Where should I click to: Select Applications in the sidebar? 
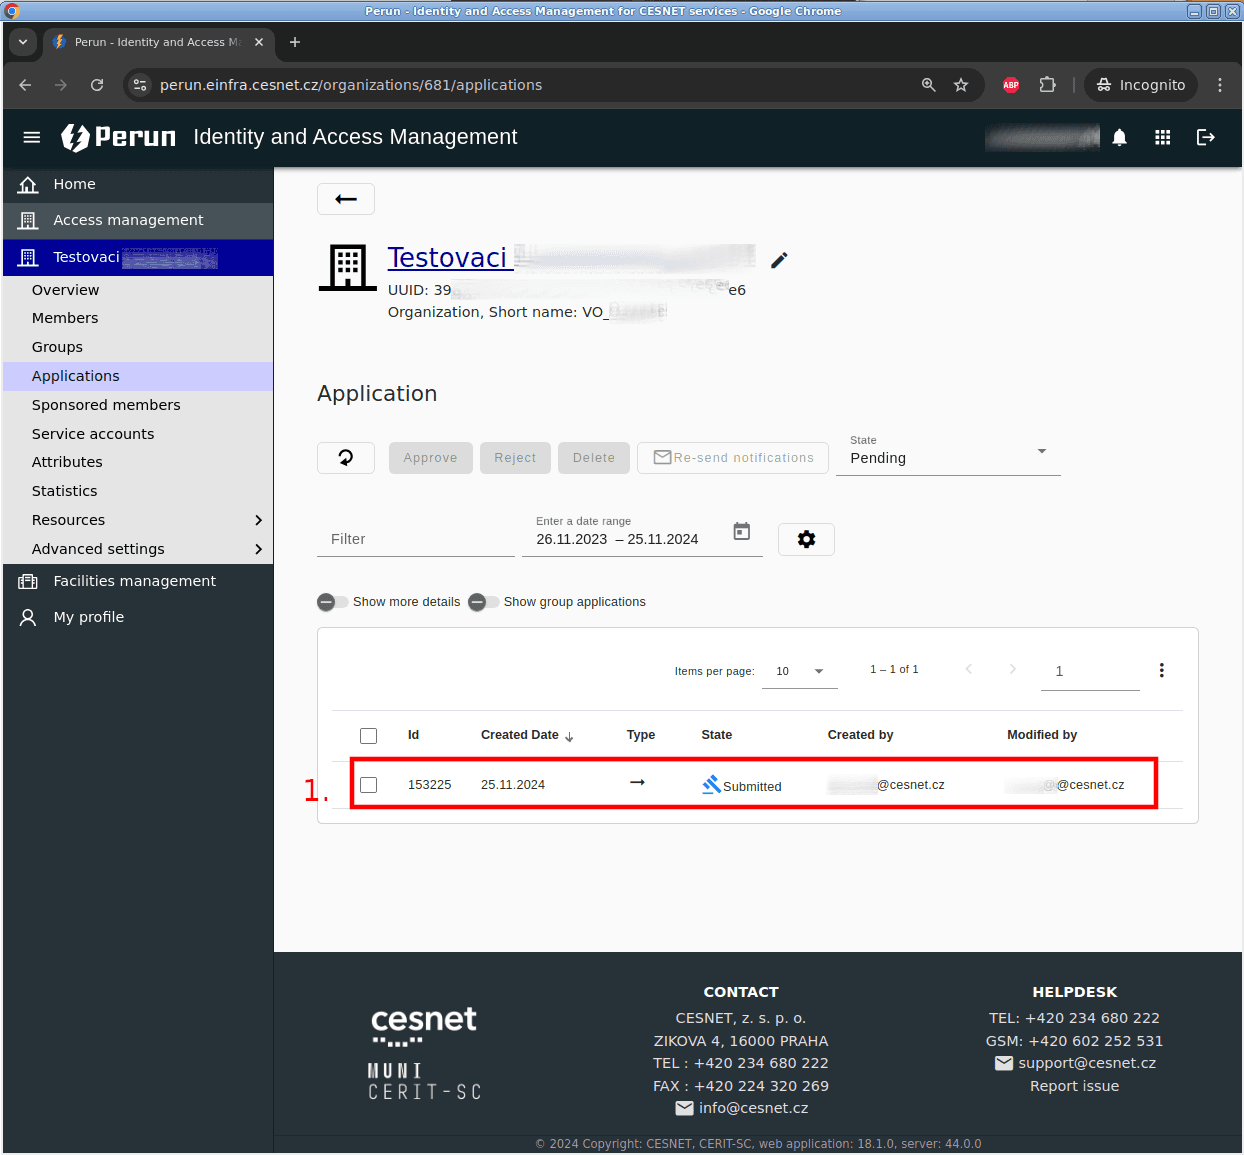[x=138, y=376]
